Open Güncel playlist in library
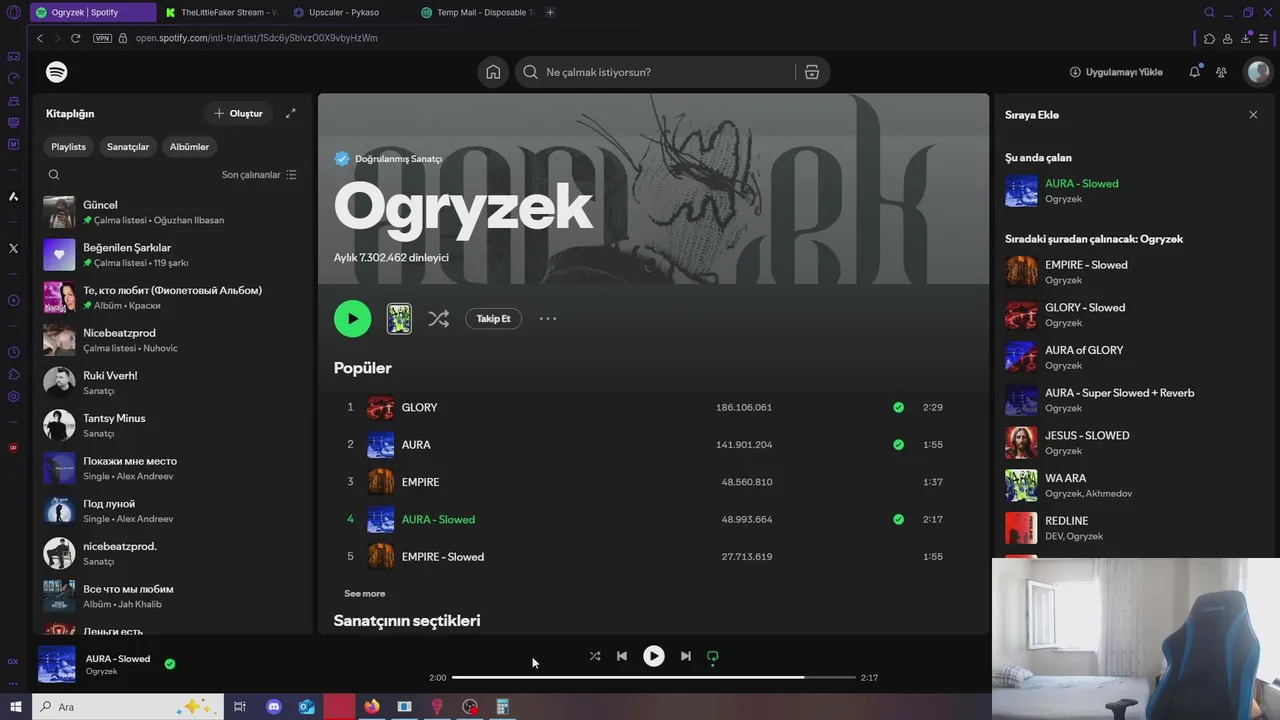This screenshot has height=720, width=1280. tap(174, 212)
